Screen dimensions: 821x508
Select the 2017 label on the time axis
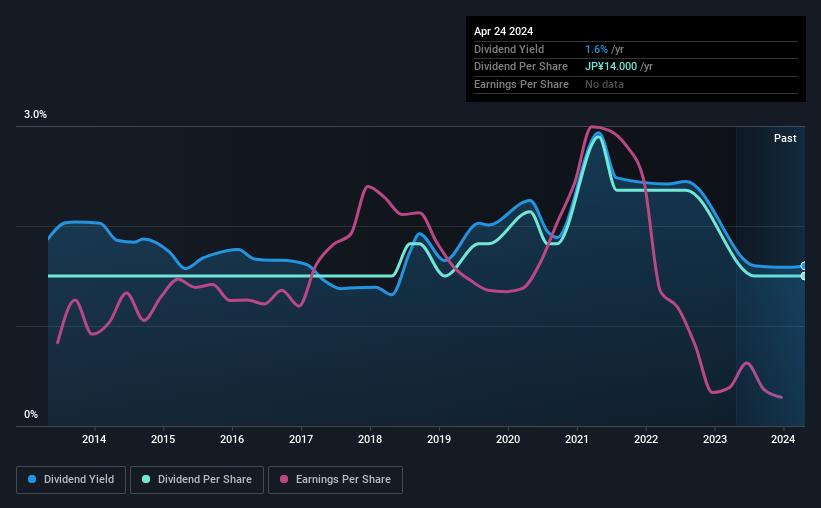click(x=301, y=439)
